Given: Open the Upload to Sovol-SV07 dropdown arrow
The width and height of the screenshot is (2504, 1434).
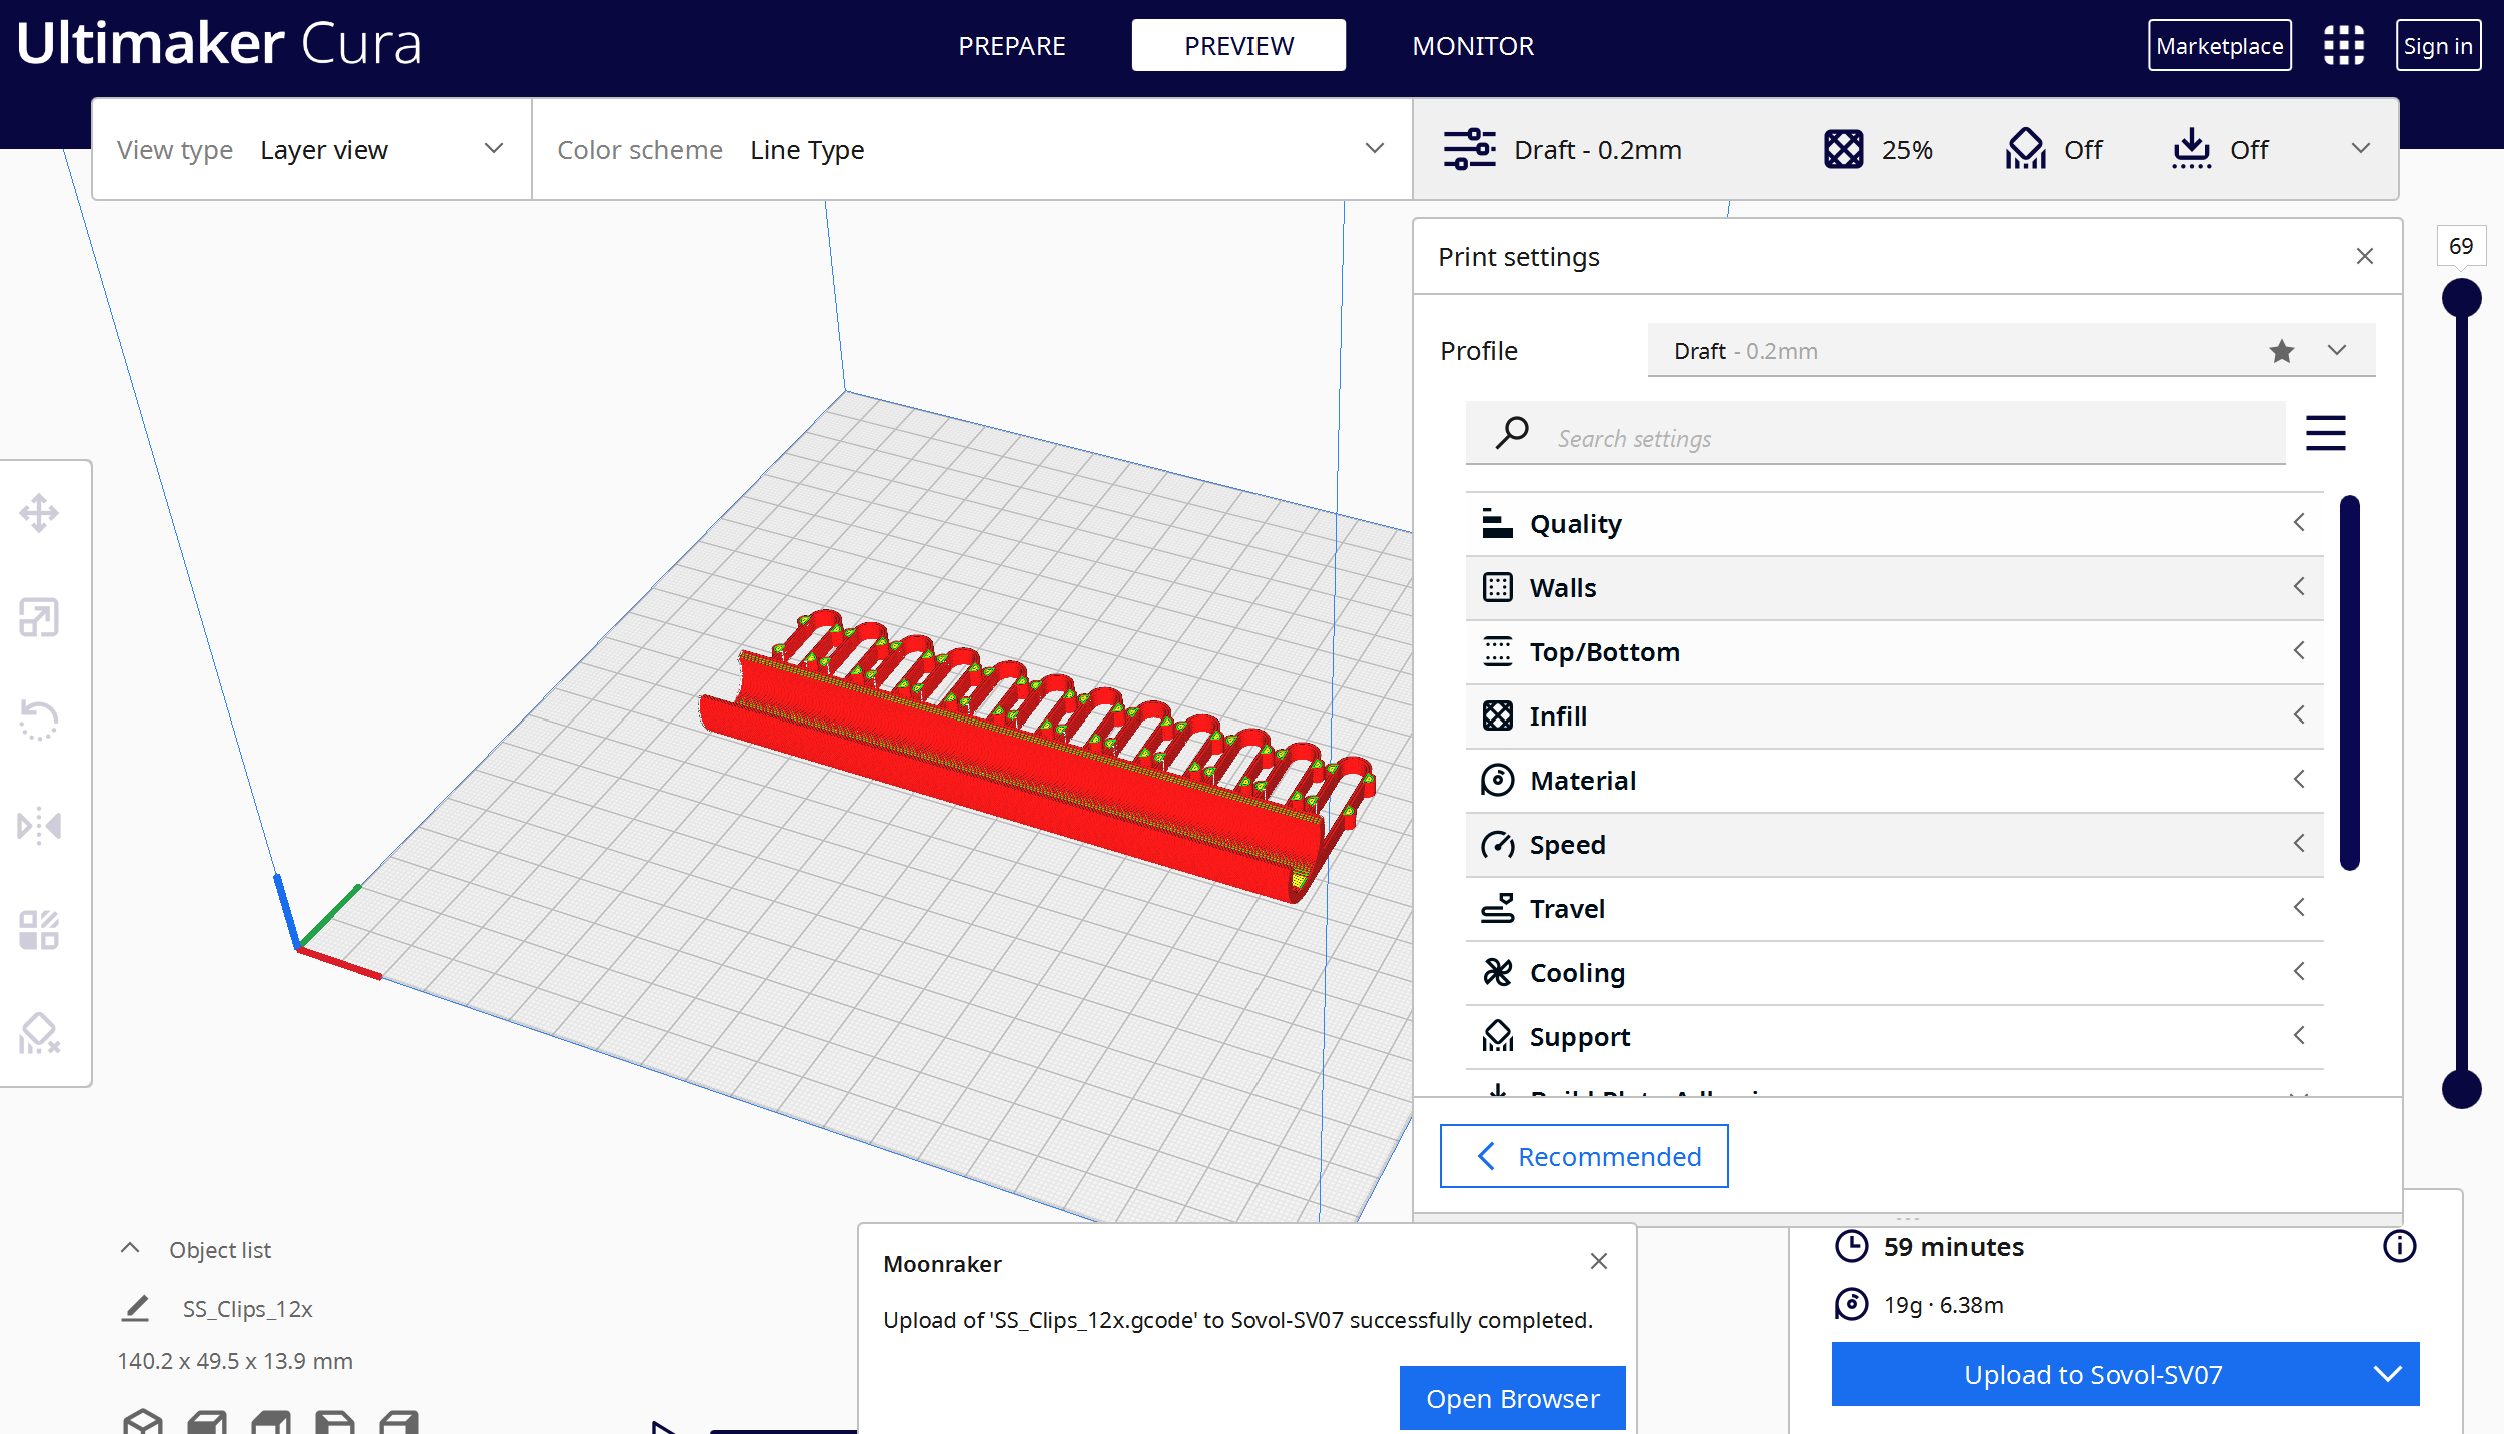Looking at the screenshot, I should (2387, 1374).
